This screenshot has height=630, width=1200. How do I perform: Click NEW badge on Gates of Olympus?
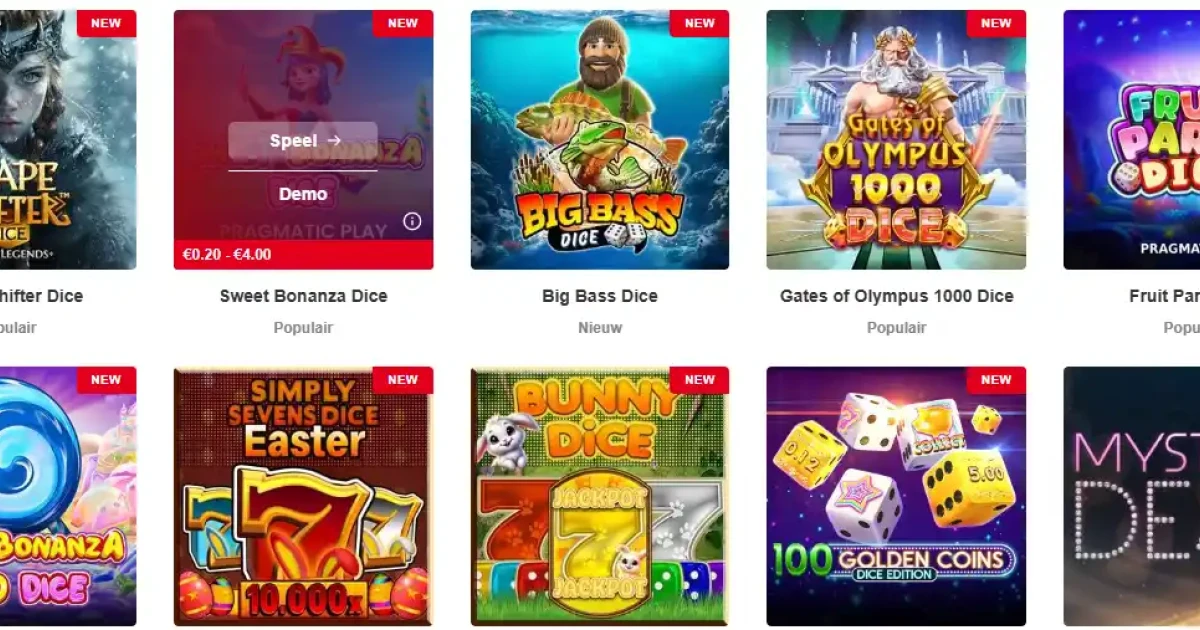(996, 24)
